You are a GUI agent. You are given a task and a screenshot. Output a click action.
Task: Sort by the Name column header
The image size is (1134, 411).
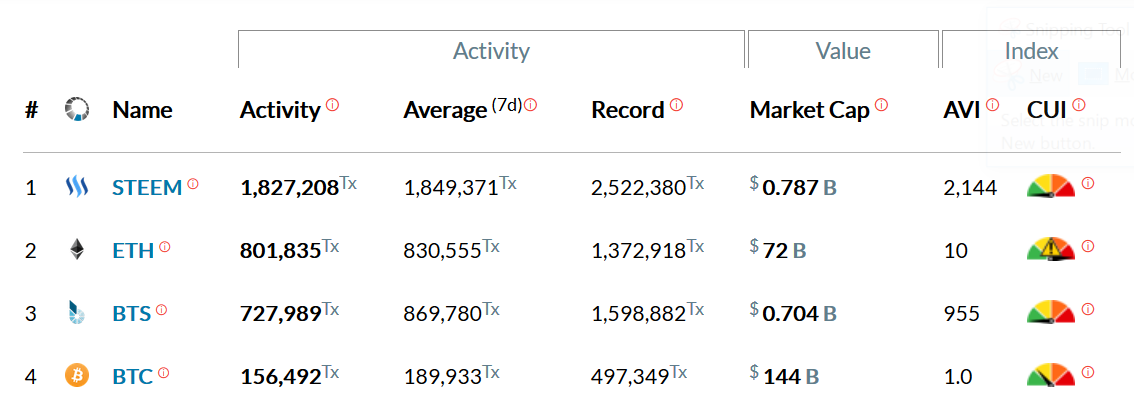142,110
